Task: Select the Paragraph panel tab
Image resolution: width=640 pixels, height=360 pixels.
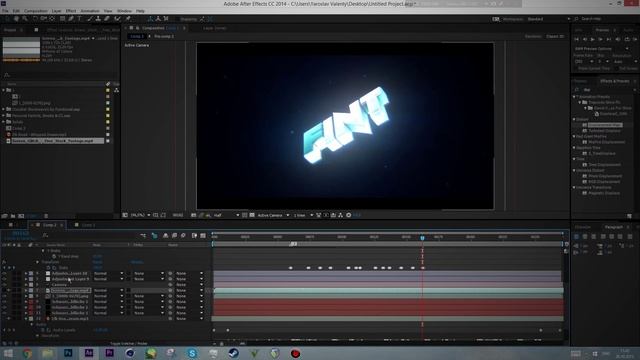Action: click(613, 227)
